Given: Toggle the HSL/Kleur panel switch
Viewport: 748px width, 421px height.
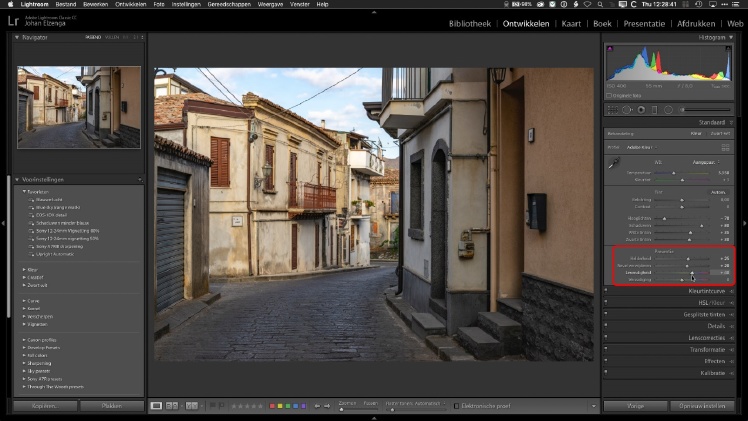Looking at the screenshot, I should (x=606, y=303).
